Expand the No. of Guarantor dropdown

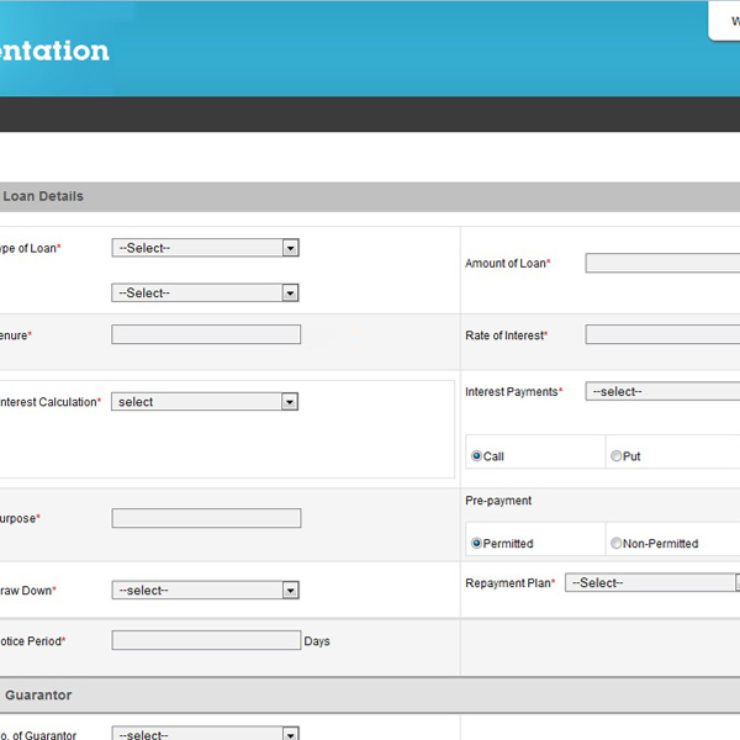pos(205,734)
